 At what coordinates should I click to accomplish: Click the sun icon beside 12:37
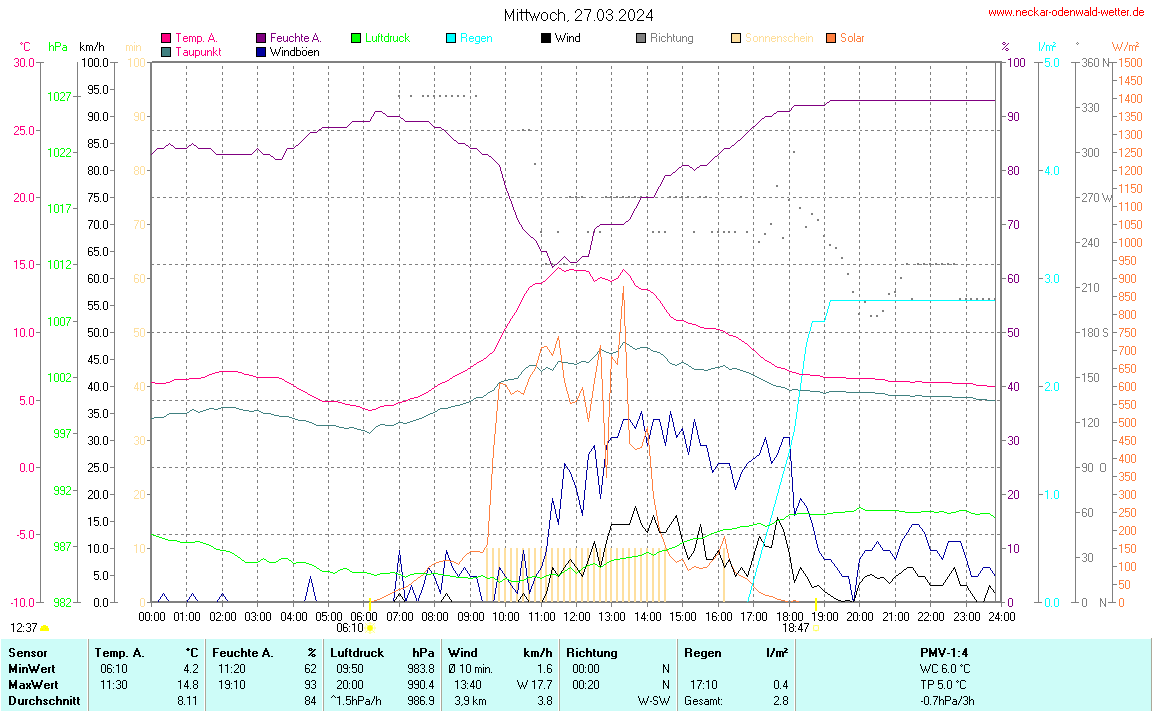pos(44,628)
